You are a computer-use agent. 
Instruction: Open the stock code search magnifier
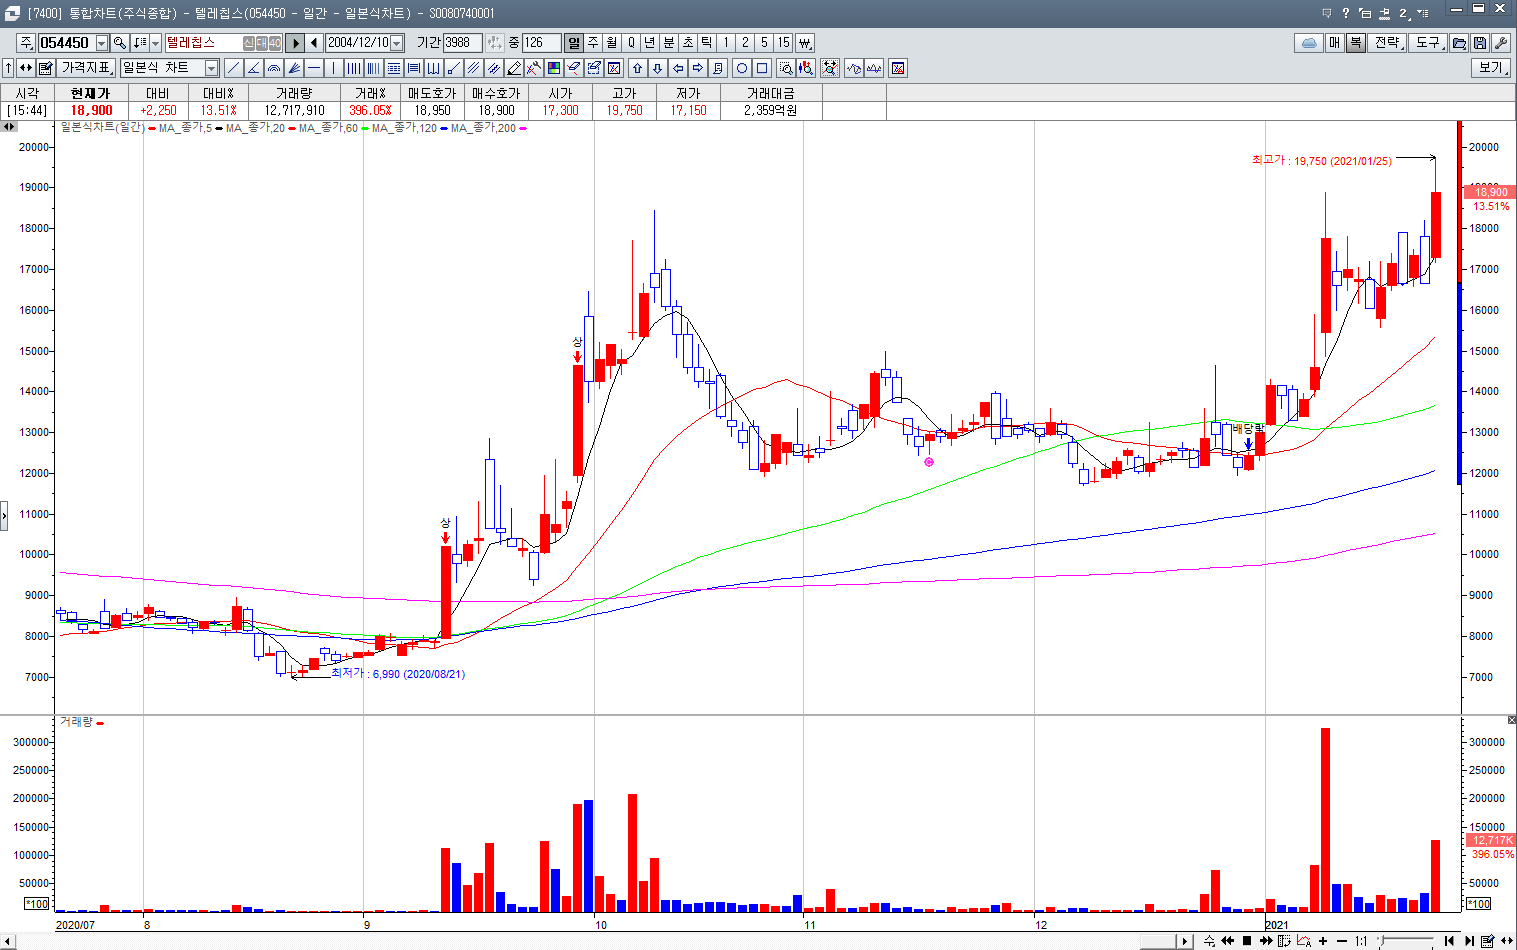pos(120,43)
